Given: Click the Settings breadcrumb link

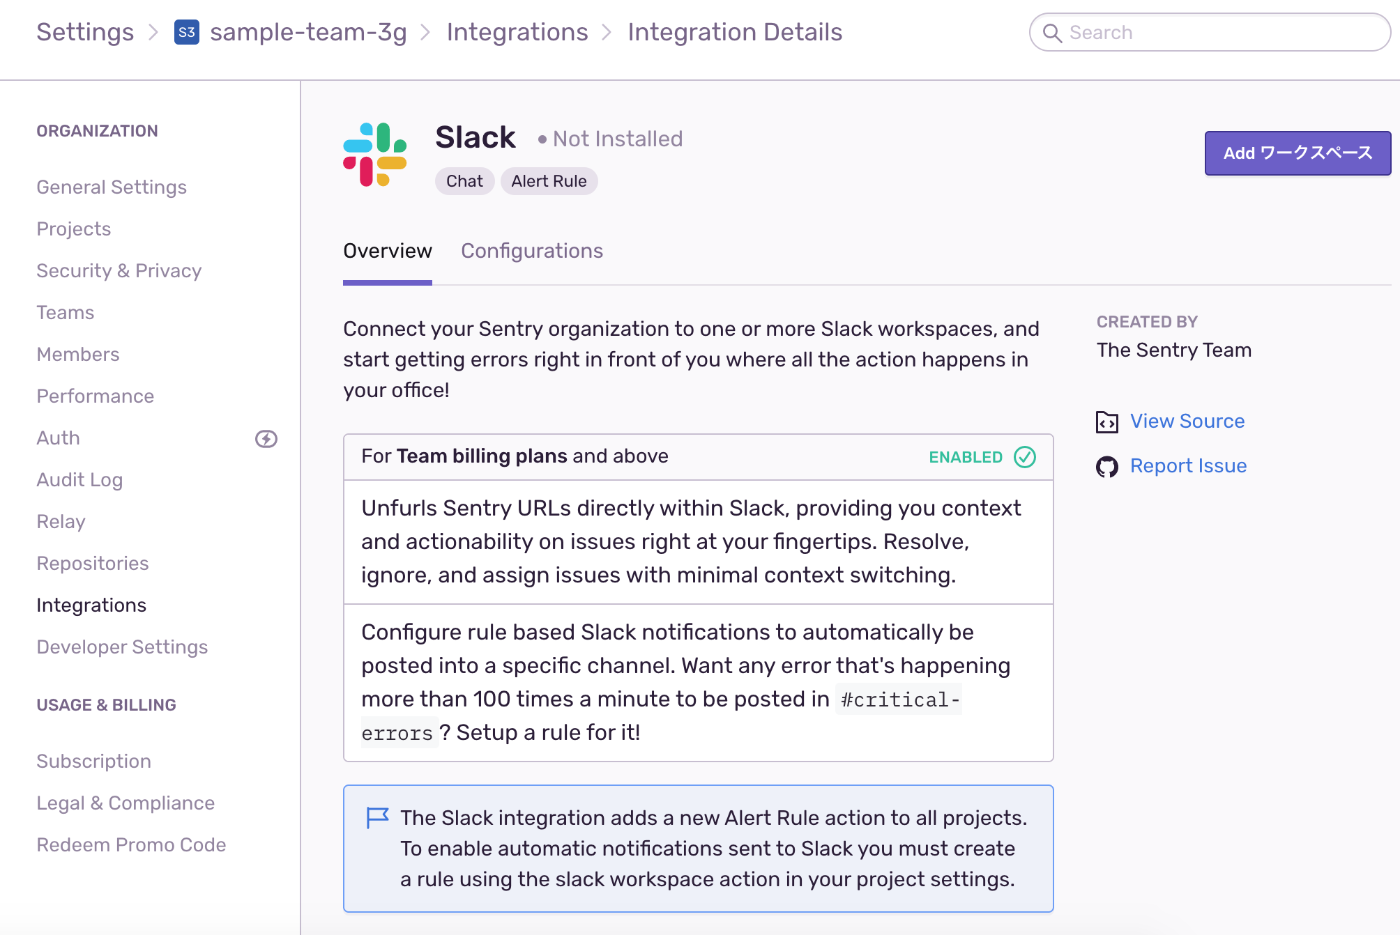Looking at the screenshot, I should tap(85, 32).
